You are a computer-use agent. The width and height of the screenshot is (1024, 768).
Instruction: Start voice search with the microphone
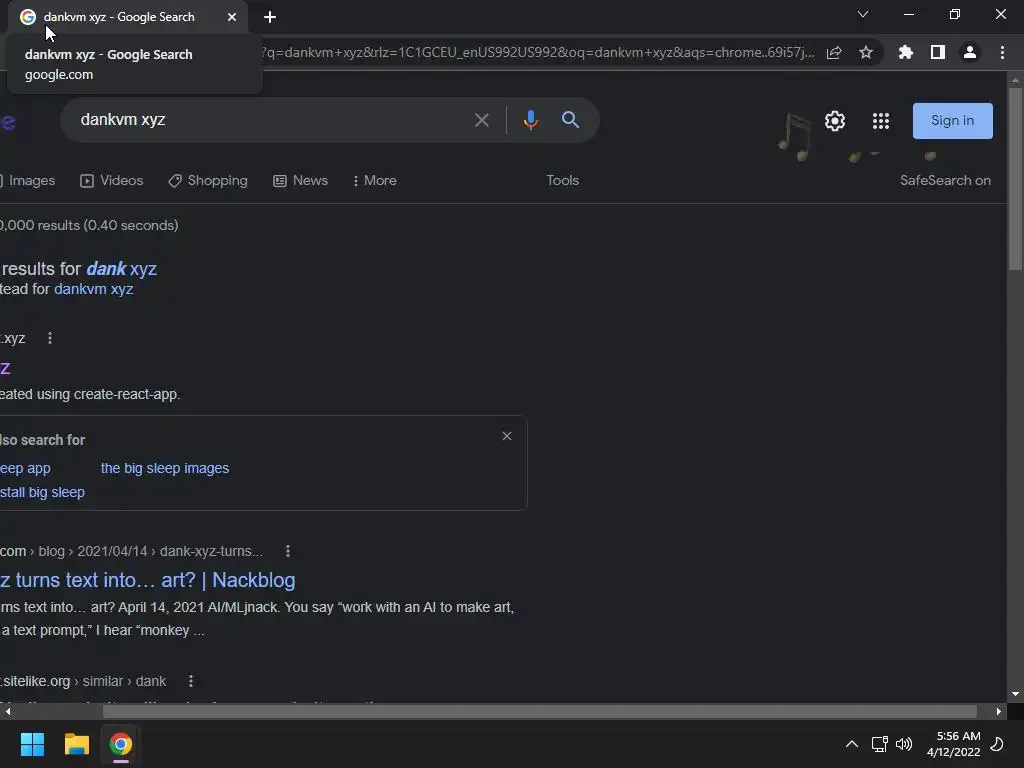pos(530,120)
